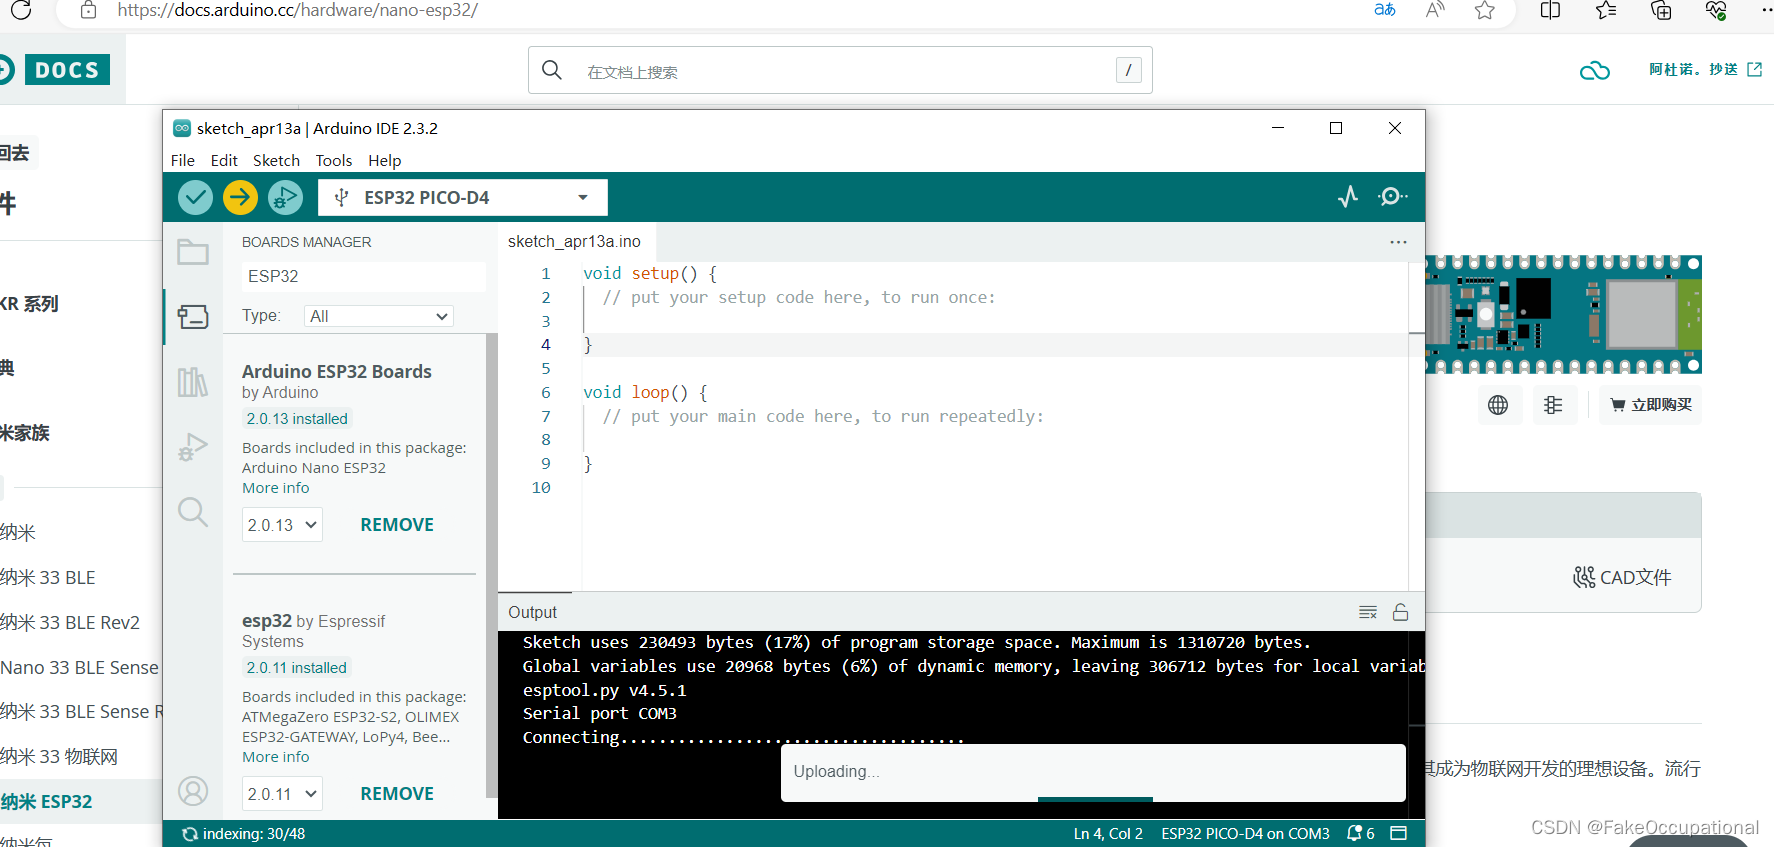Toggle the output scroll lock icon
The image size is (1774, 847).
coord(1400,612)
